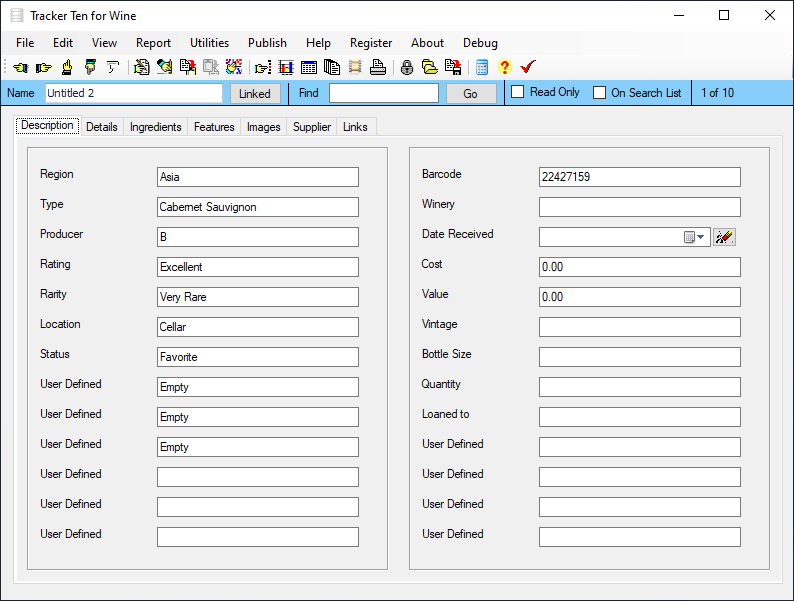Expand the Date Received calendar dropdown
Image resolution: width=794 pixels, height=601 pixels.
[695, 237]
